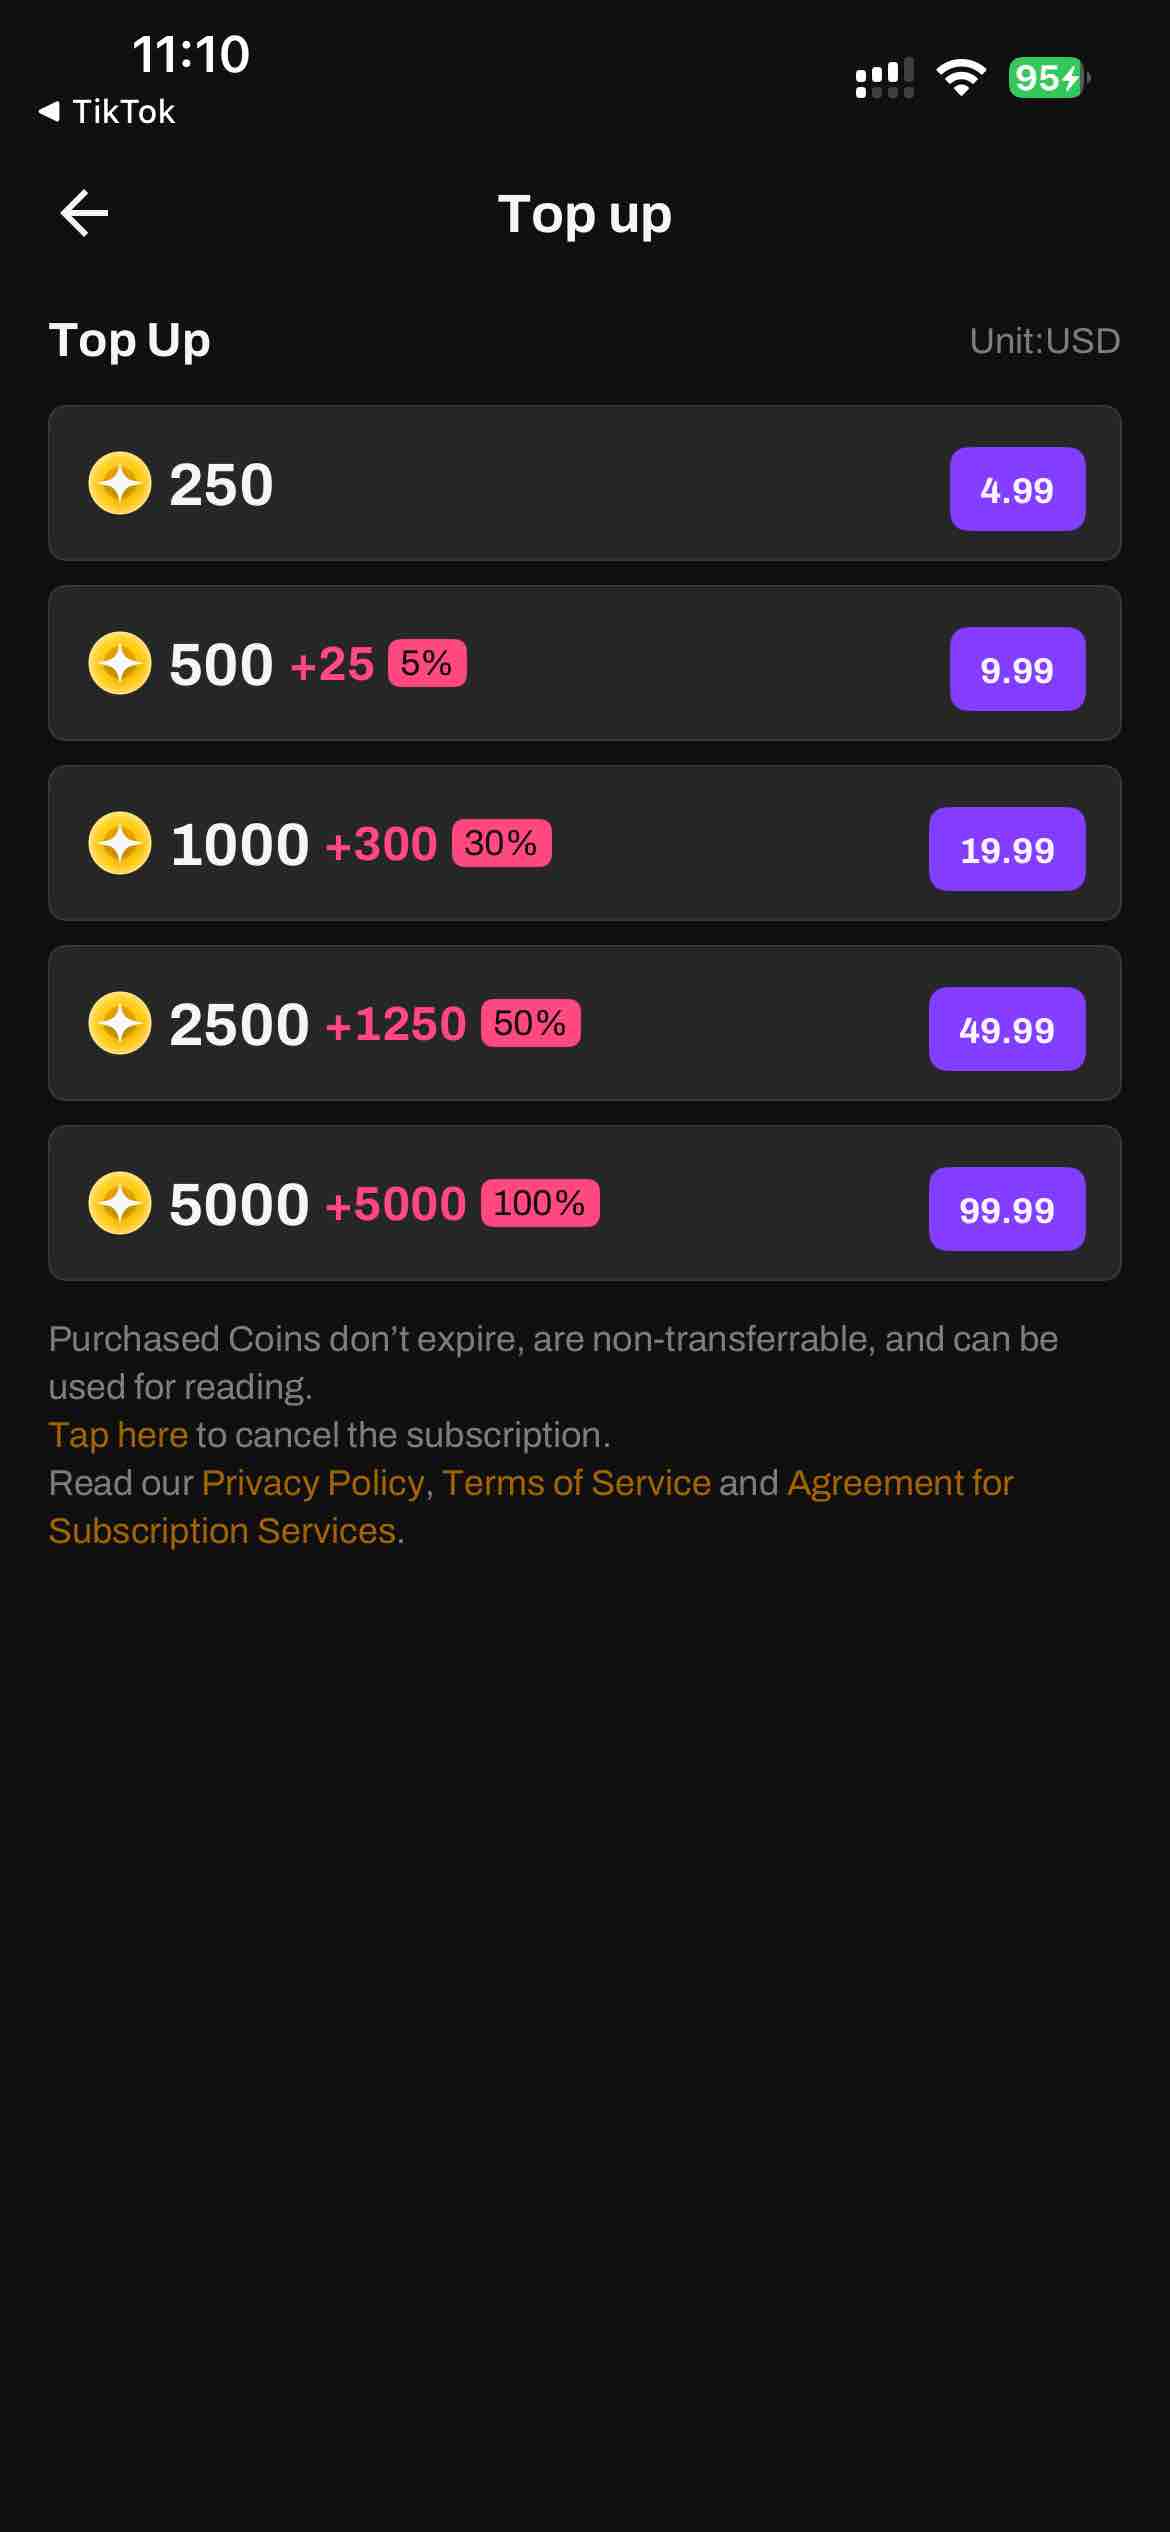
Task: Select the 49.99 top-up button
Action: coord(1006,1029)
